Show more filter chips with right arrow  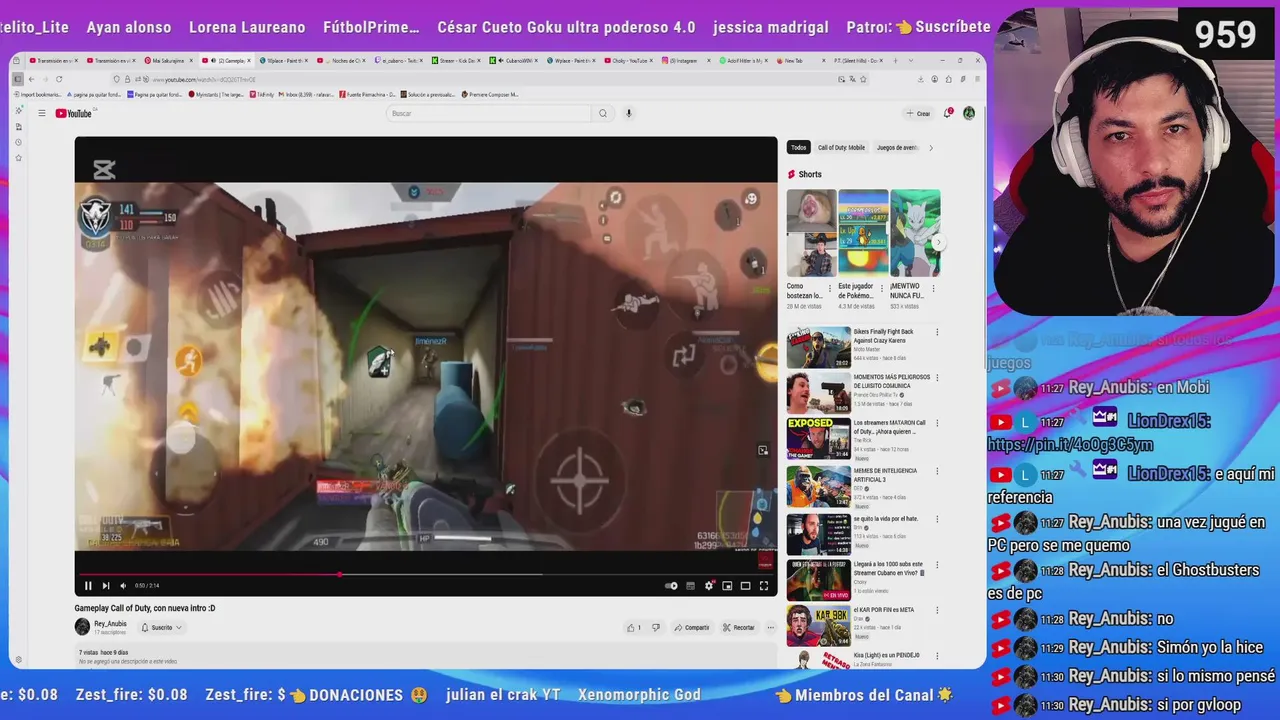931,148
